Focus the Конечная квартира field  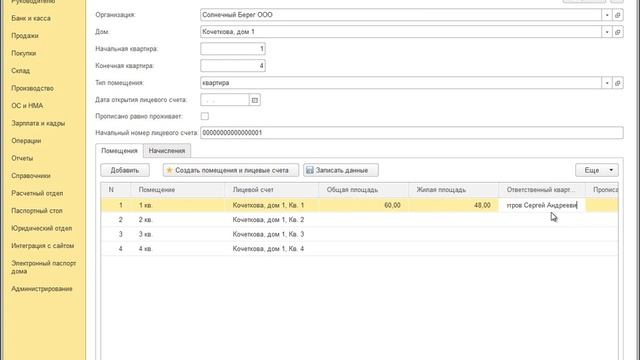pyautogui.click(x=233, y=66)
